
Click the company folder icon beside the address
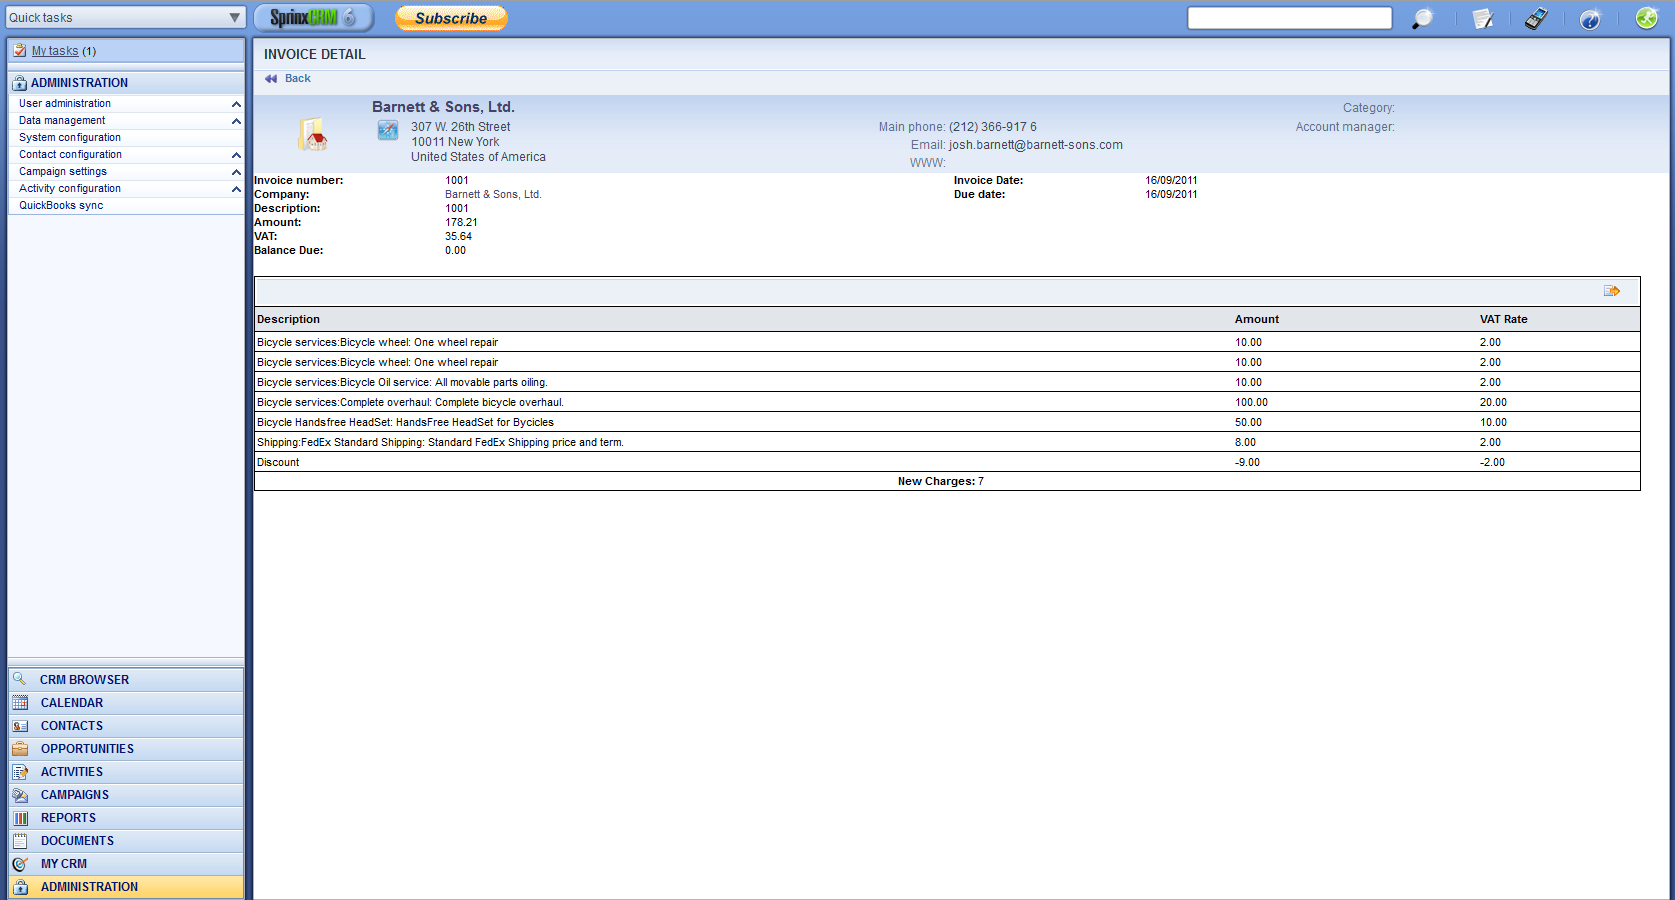point(312,134)
